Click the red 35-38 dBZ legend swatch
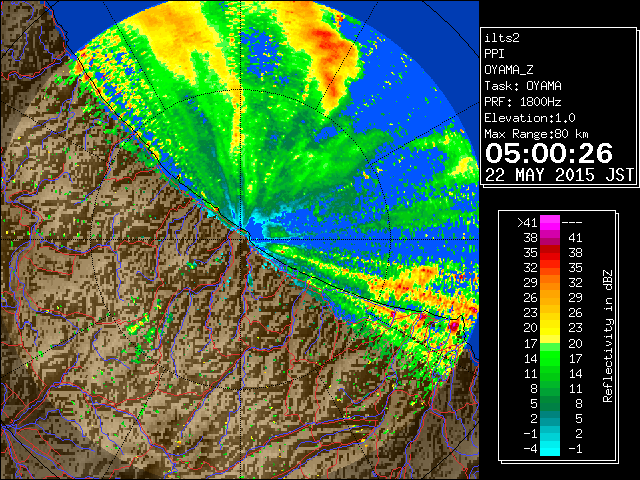The width and height of the screenshot is (640, 480). [x=550, y=253]
